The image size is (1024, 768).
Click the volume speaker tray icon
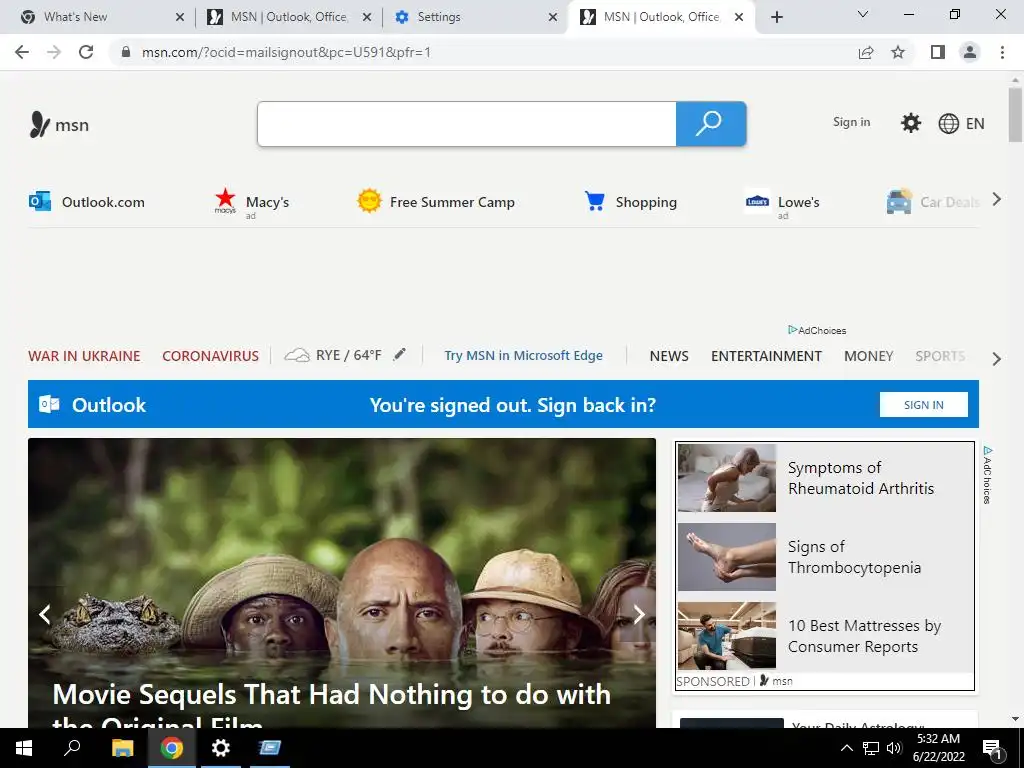(x=894, y=748)
